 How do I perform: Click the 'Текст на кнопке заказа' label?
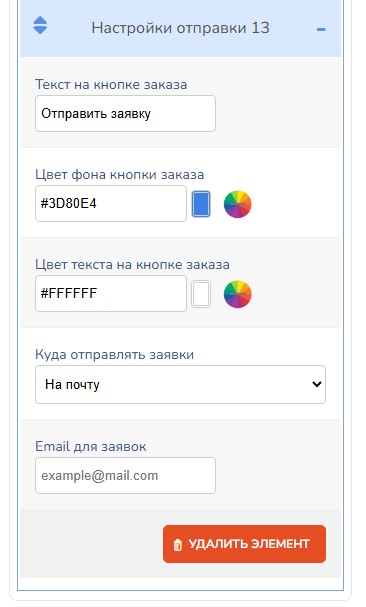(x=111, y=84)
